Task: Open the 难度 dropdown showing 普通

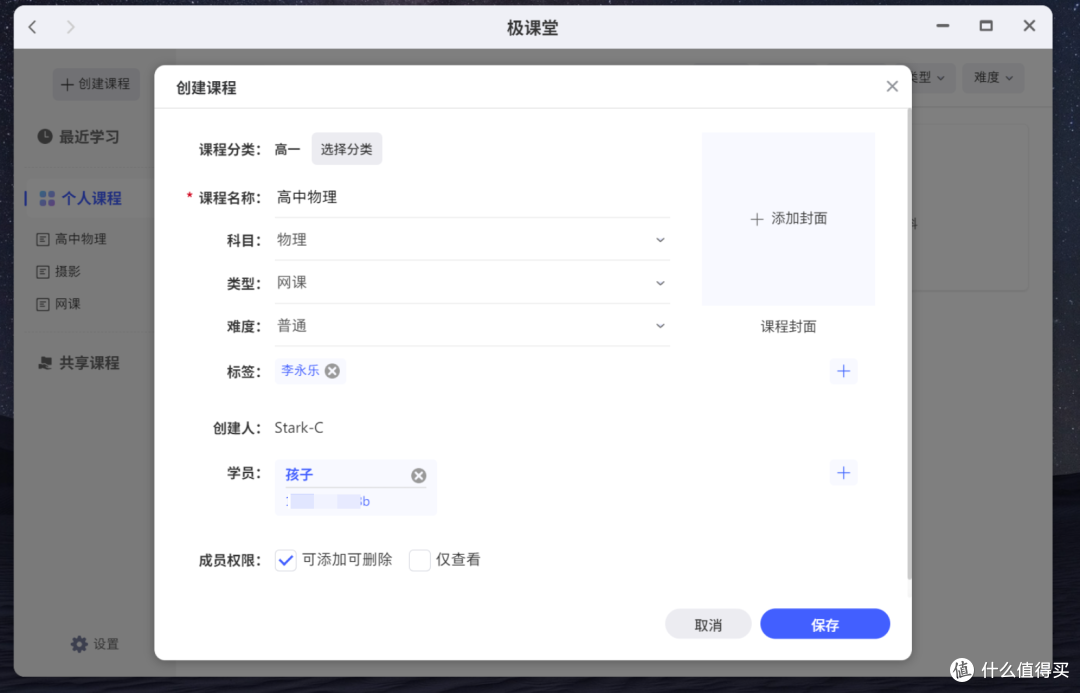Action: tap(472, 326)
